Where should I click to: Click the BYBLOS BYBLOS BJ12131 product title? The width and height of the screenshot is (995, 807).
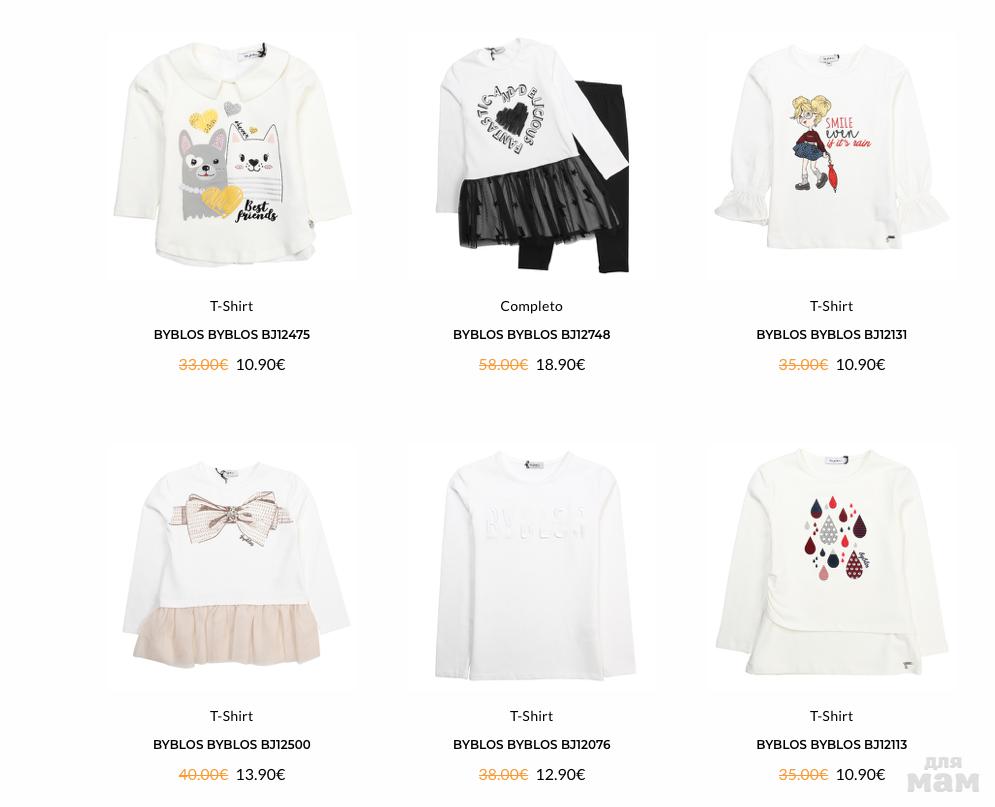pos(831,334)
